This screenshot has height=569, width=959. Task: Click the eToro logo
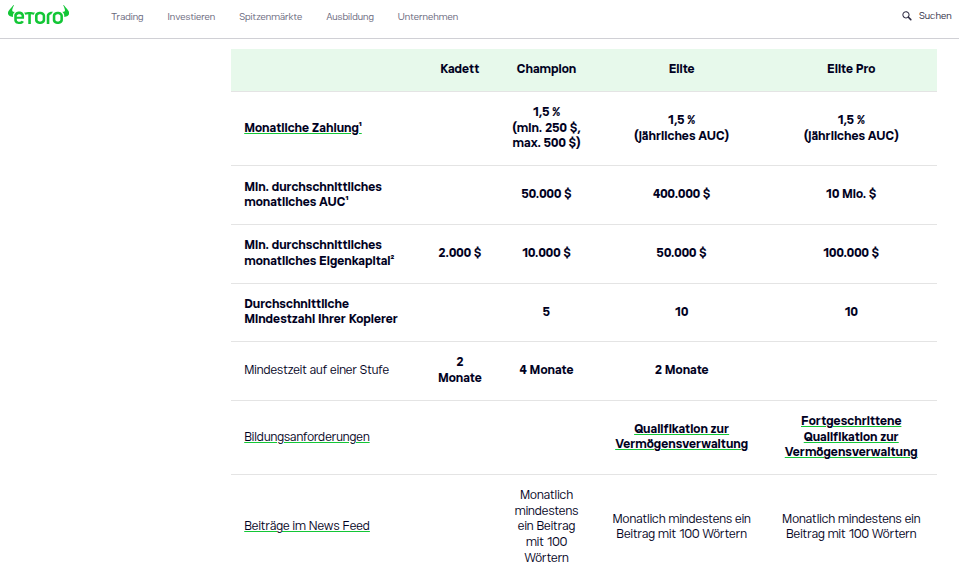(x=39, y=15)
